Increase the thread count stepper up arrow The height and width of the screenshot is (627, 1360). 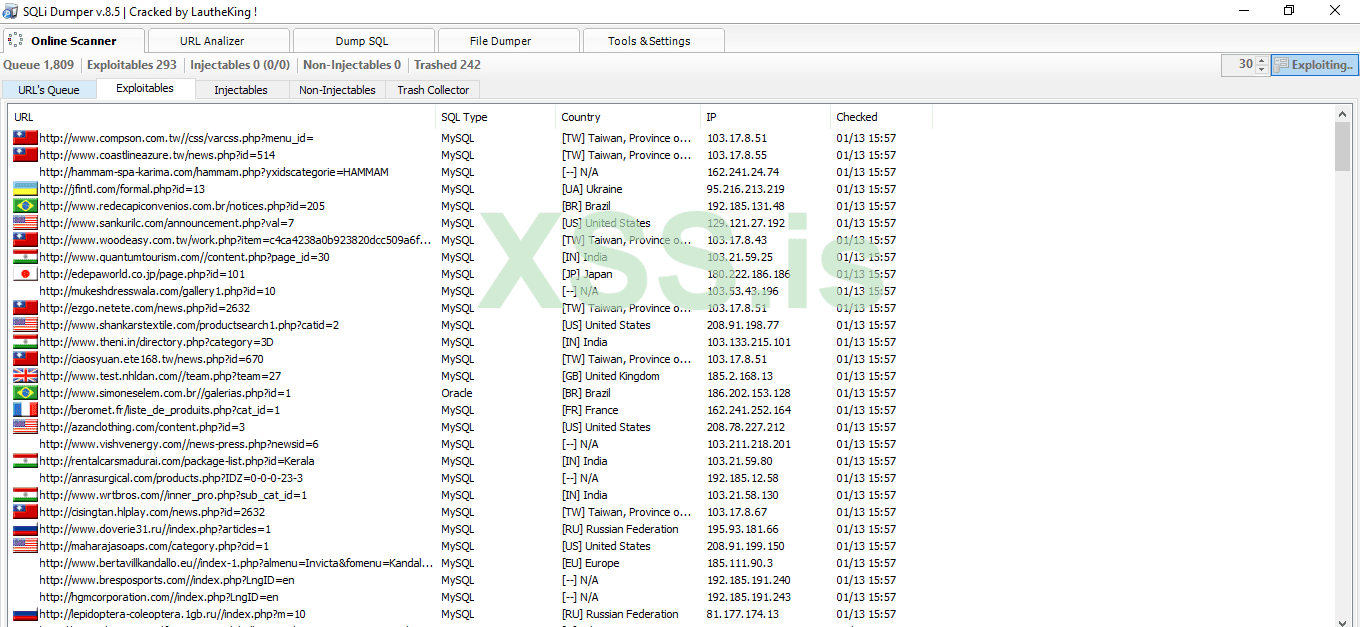pos(1262,60)
